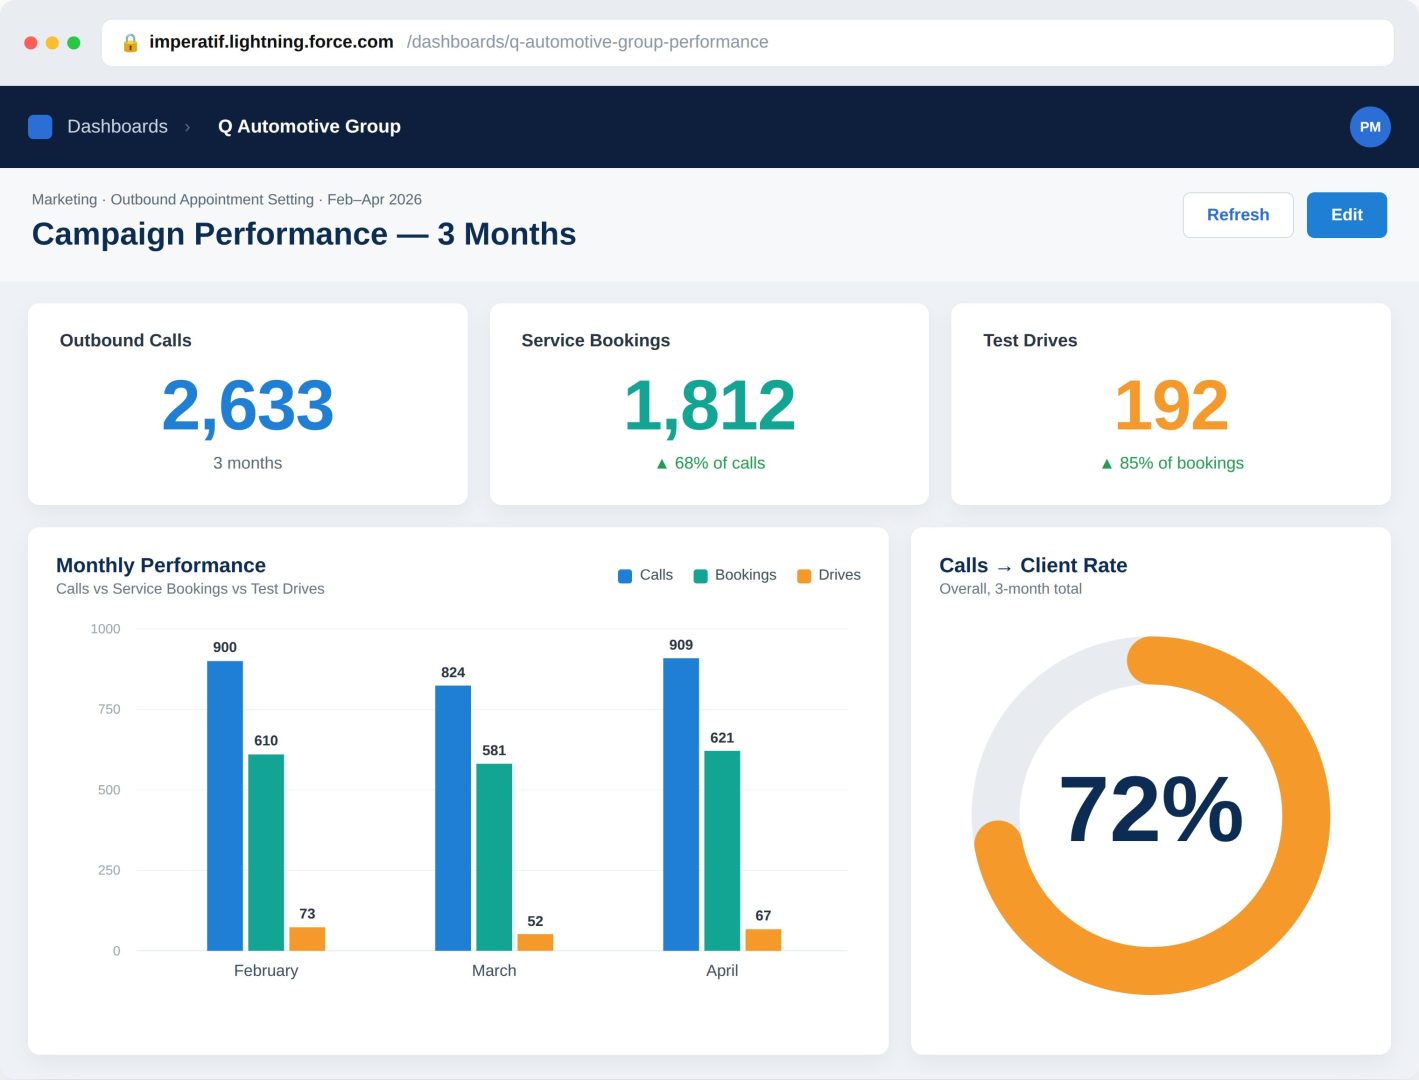
Task: Select the March Drives bar labeled 52
Action: pyautogui.click(x=535, y=942)
